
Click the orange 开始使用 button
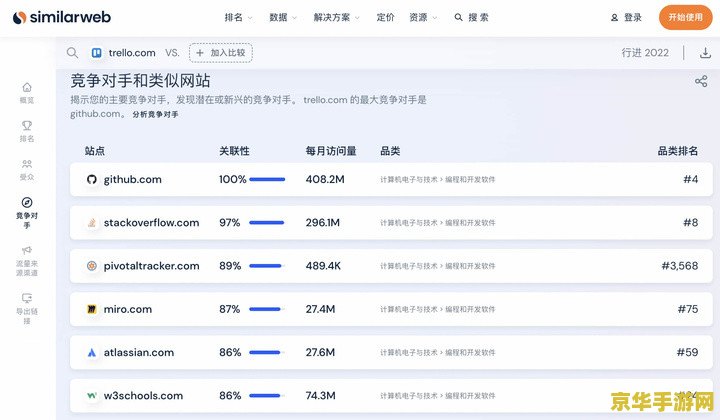pyautogui.click(x=686, y=17)
